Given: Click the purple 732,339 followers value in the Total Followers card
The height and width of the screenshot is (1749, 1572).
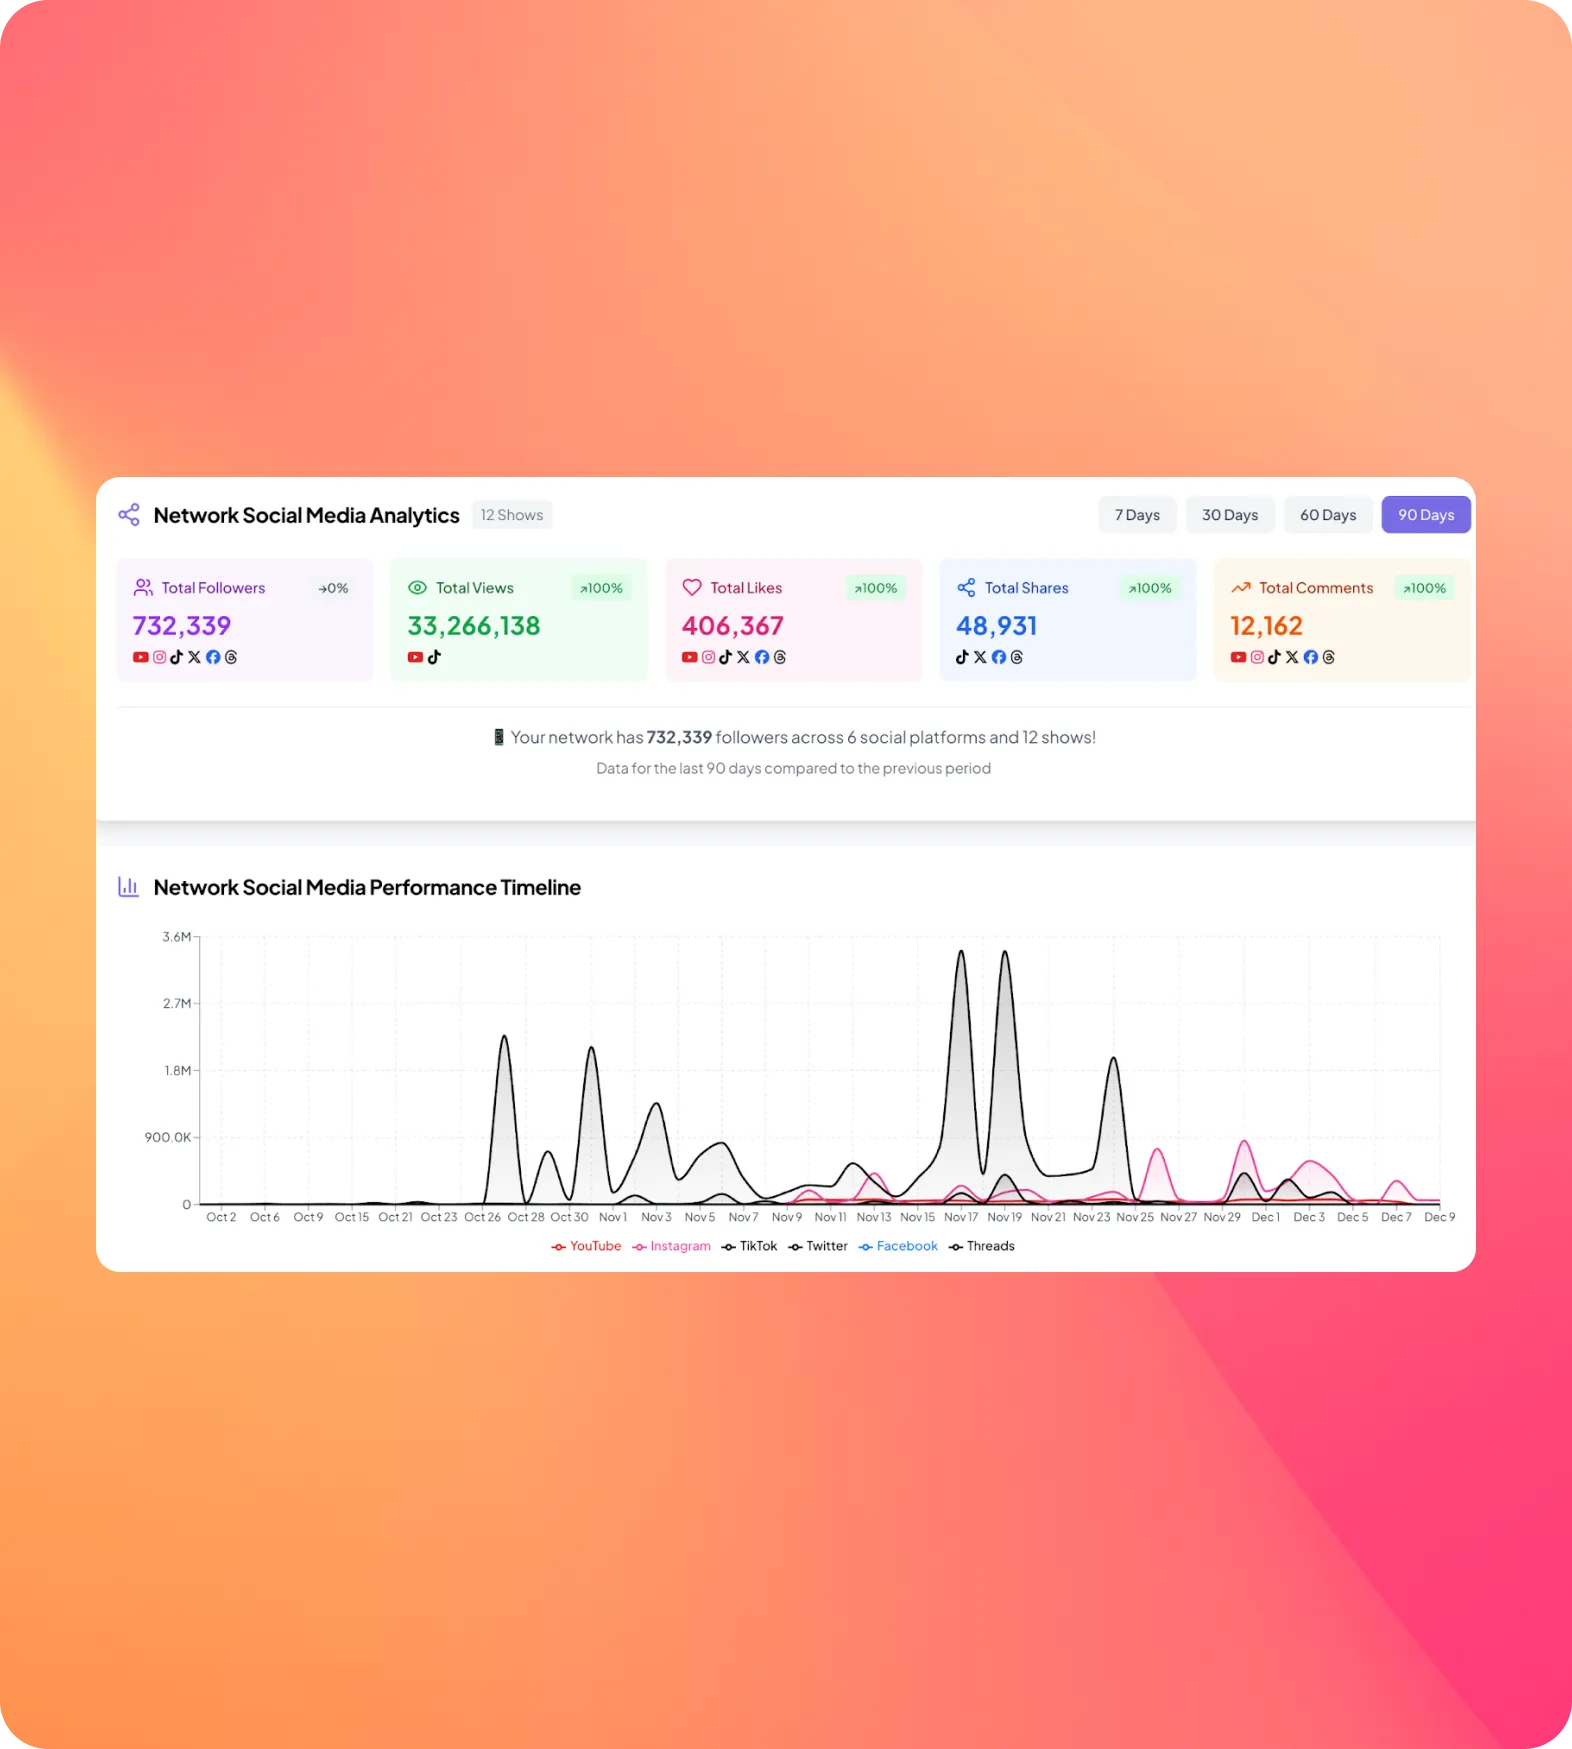Looking at the screenshot, I should 182,626.
